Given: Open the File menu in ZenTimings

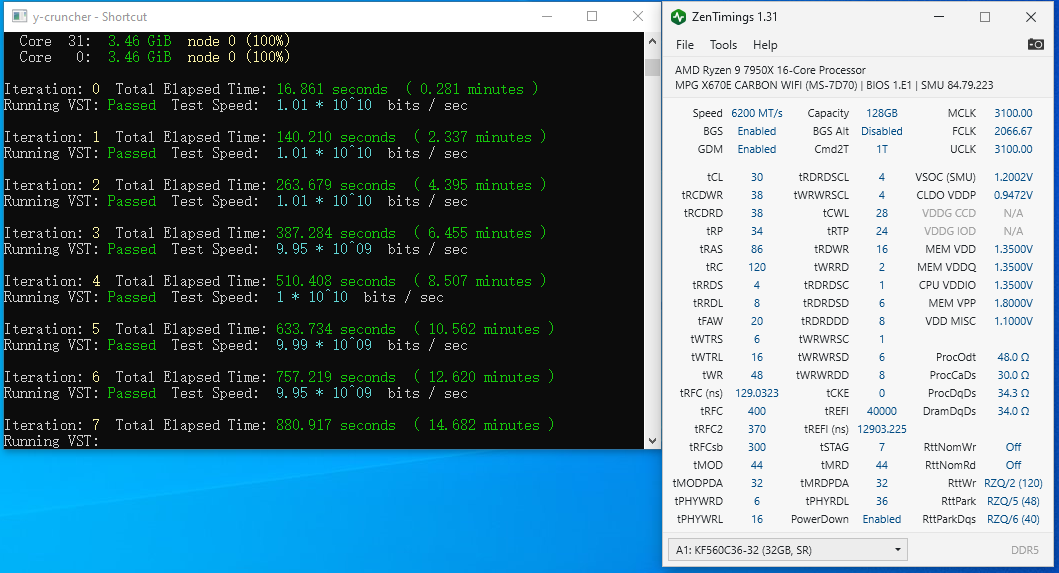Looking at the screenshot, I should tap(685, 45).
